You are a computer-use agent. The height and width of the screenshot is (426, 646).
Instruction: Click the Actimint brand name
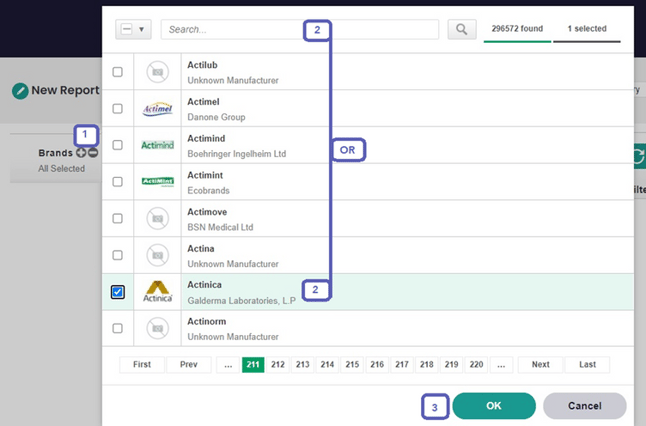tap(205, 175)
